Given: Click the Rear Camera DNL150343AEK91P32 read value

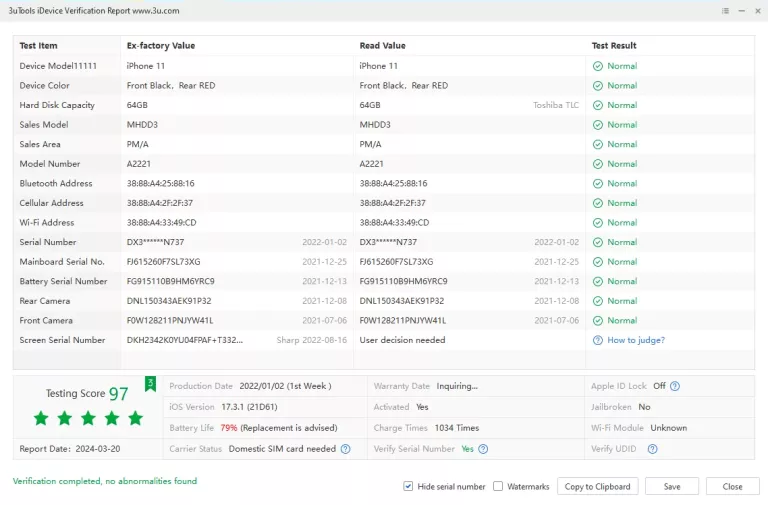Looking at the screenshot, I should pos(402,301).
